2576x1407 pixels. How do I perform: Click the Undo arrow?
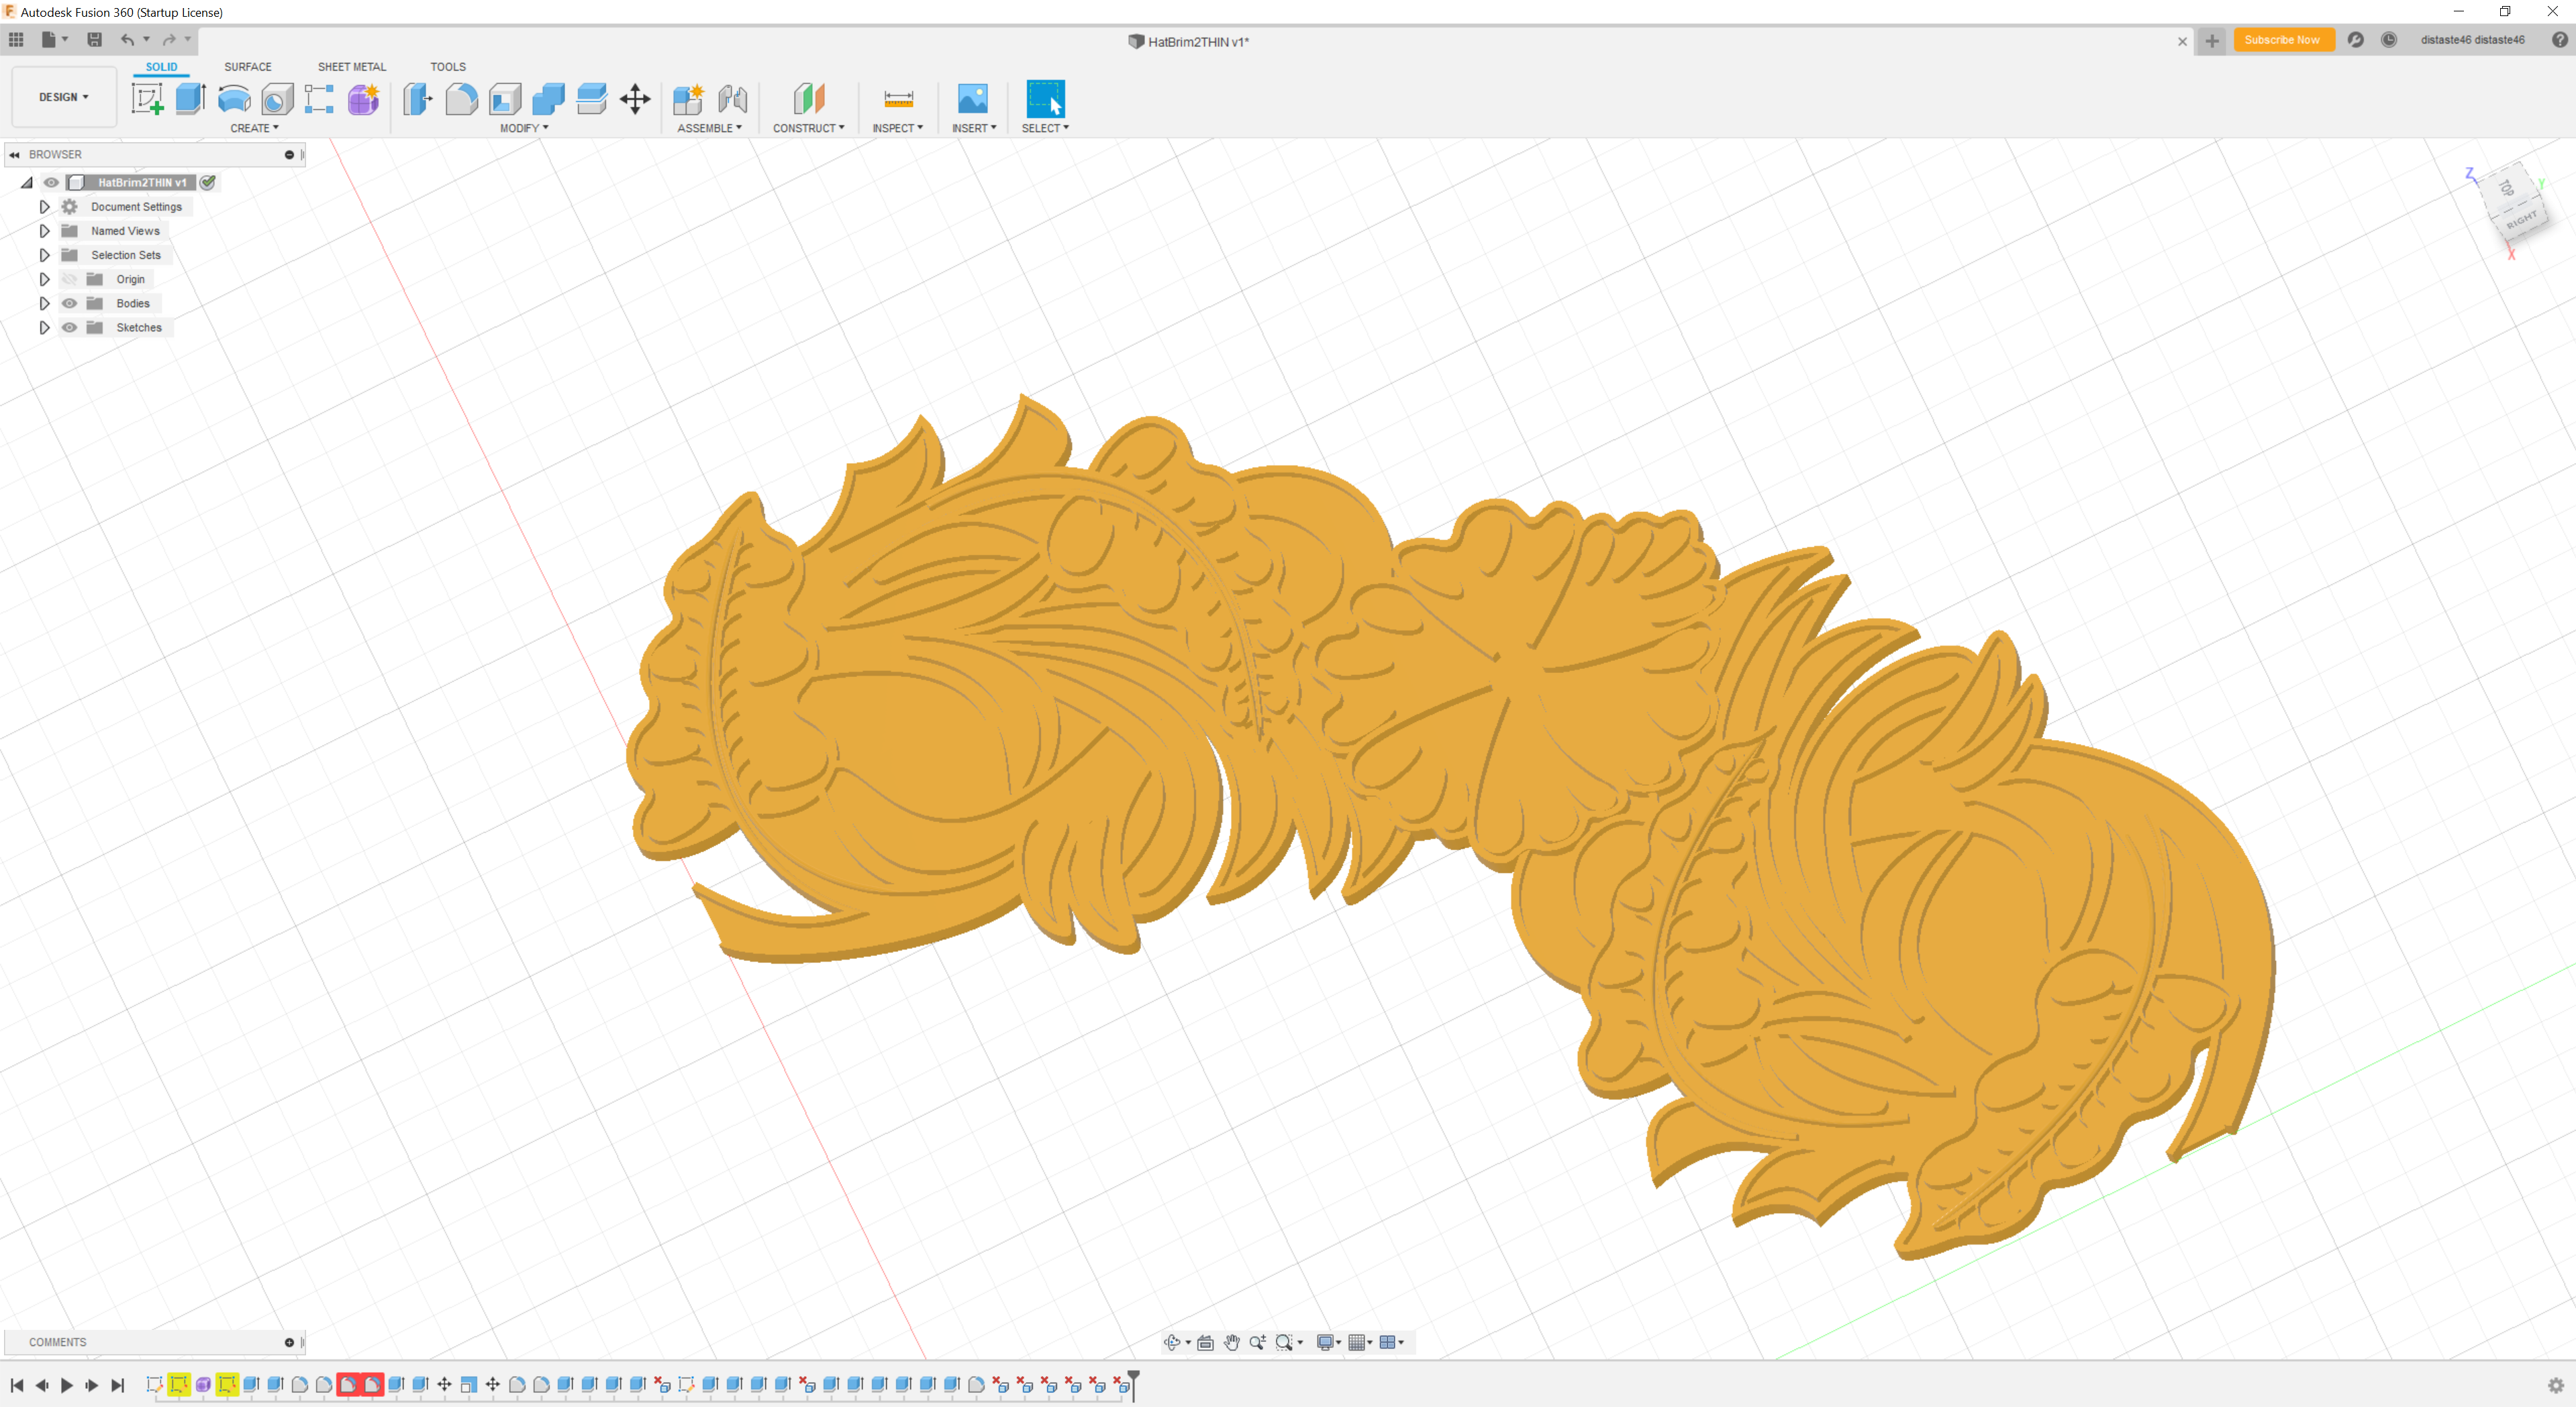[x=127, y=40]
